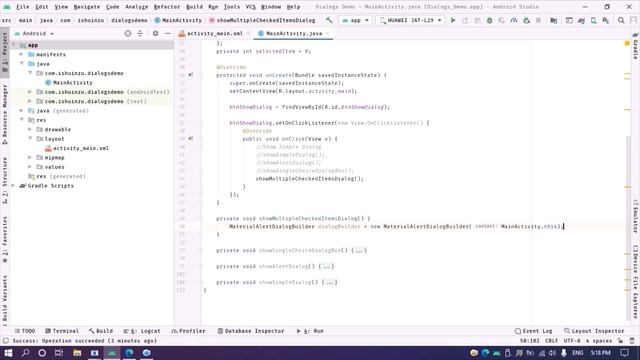Screen dimensions: 640x360
Task: Open the app run configuration dropdown
Action: pos(356,20)
